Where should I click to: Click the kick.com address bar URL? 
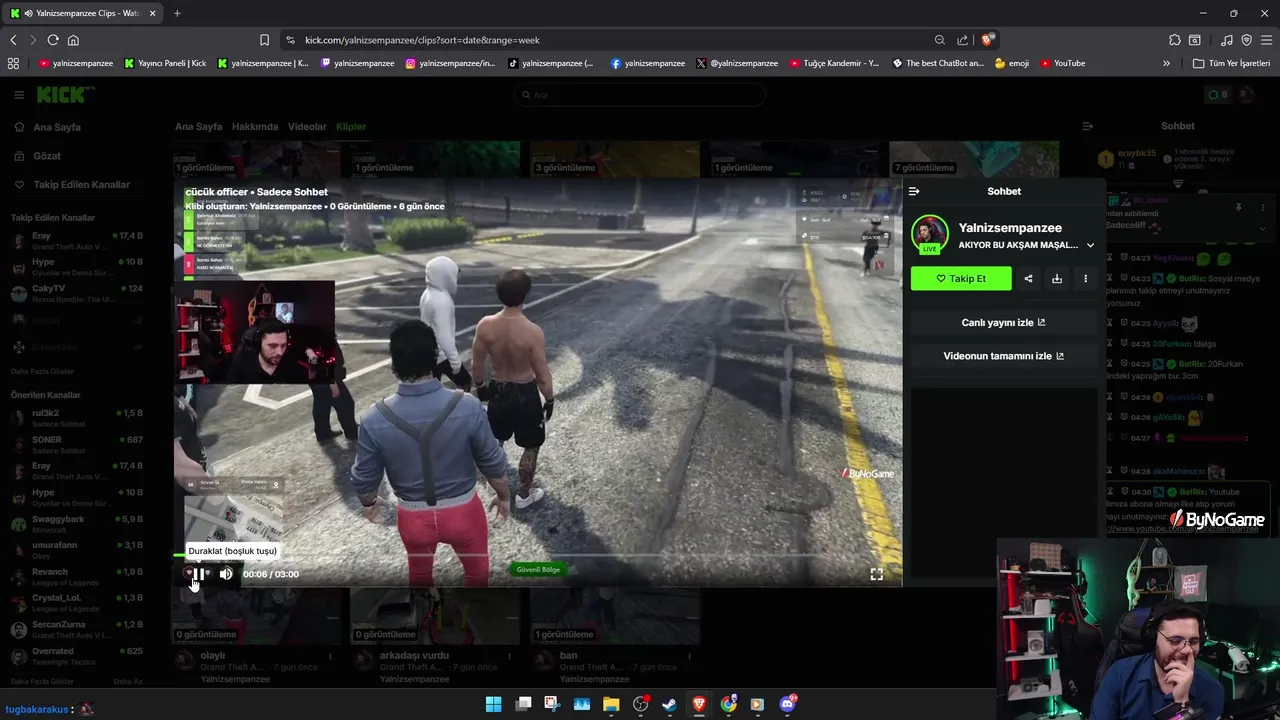click(422, 40)
